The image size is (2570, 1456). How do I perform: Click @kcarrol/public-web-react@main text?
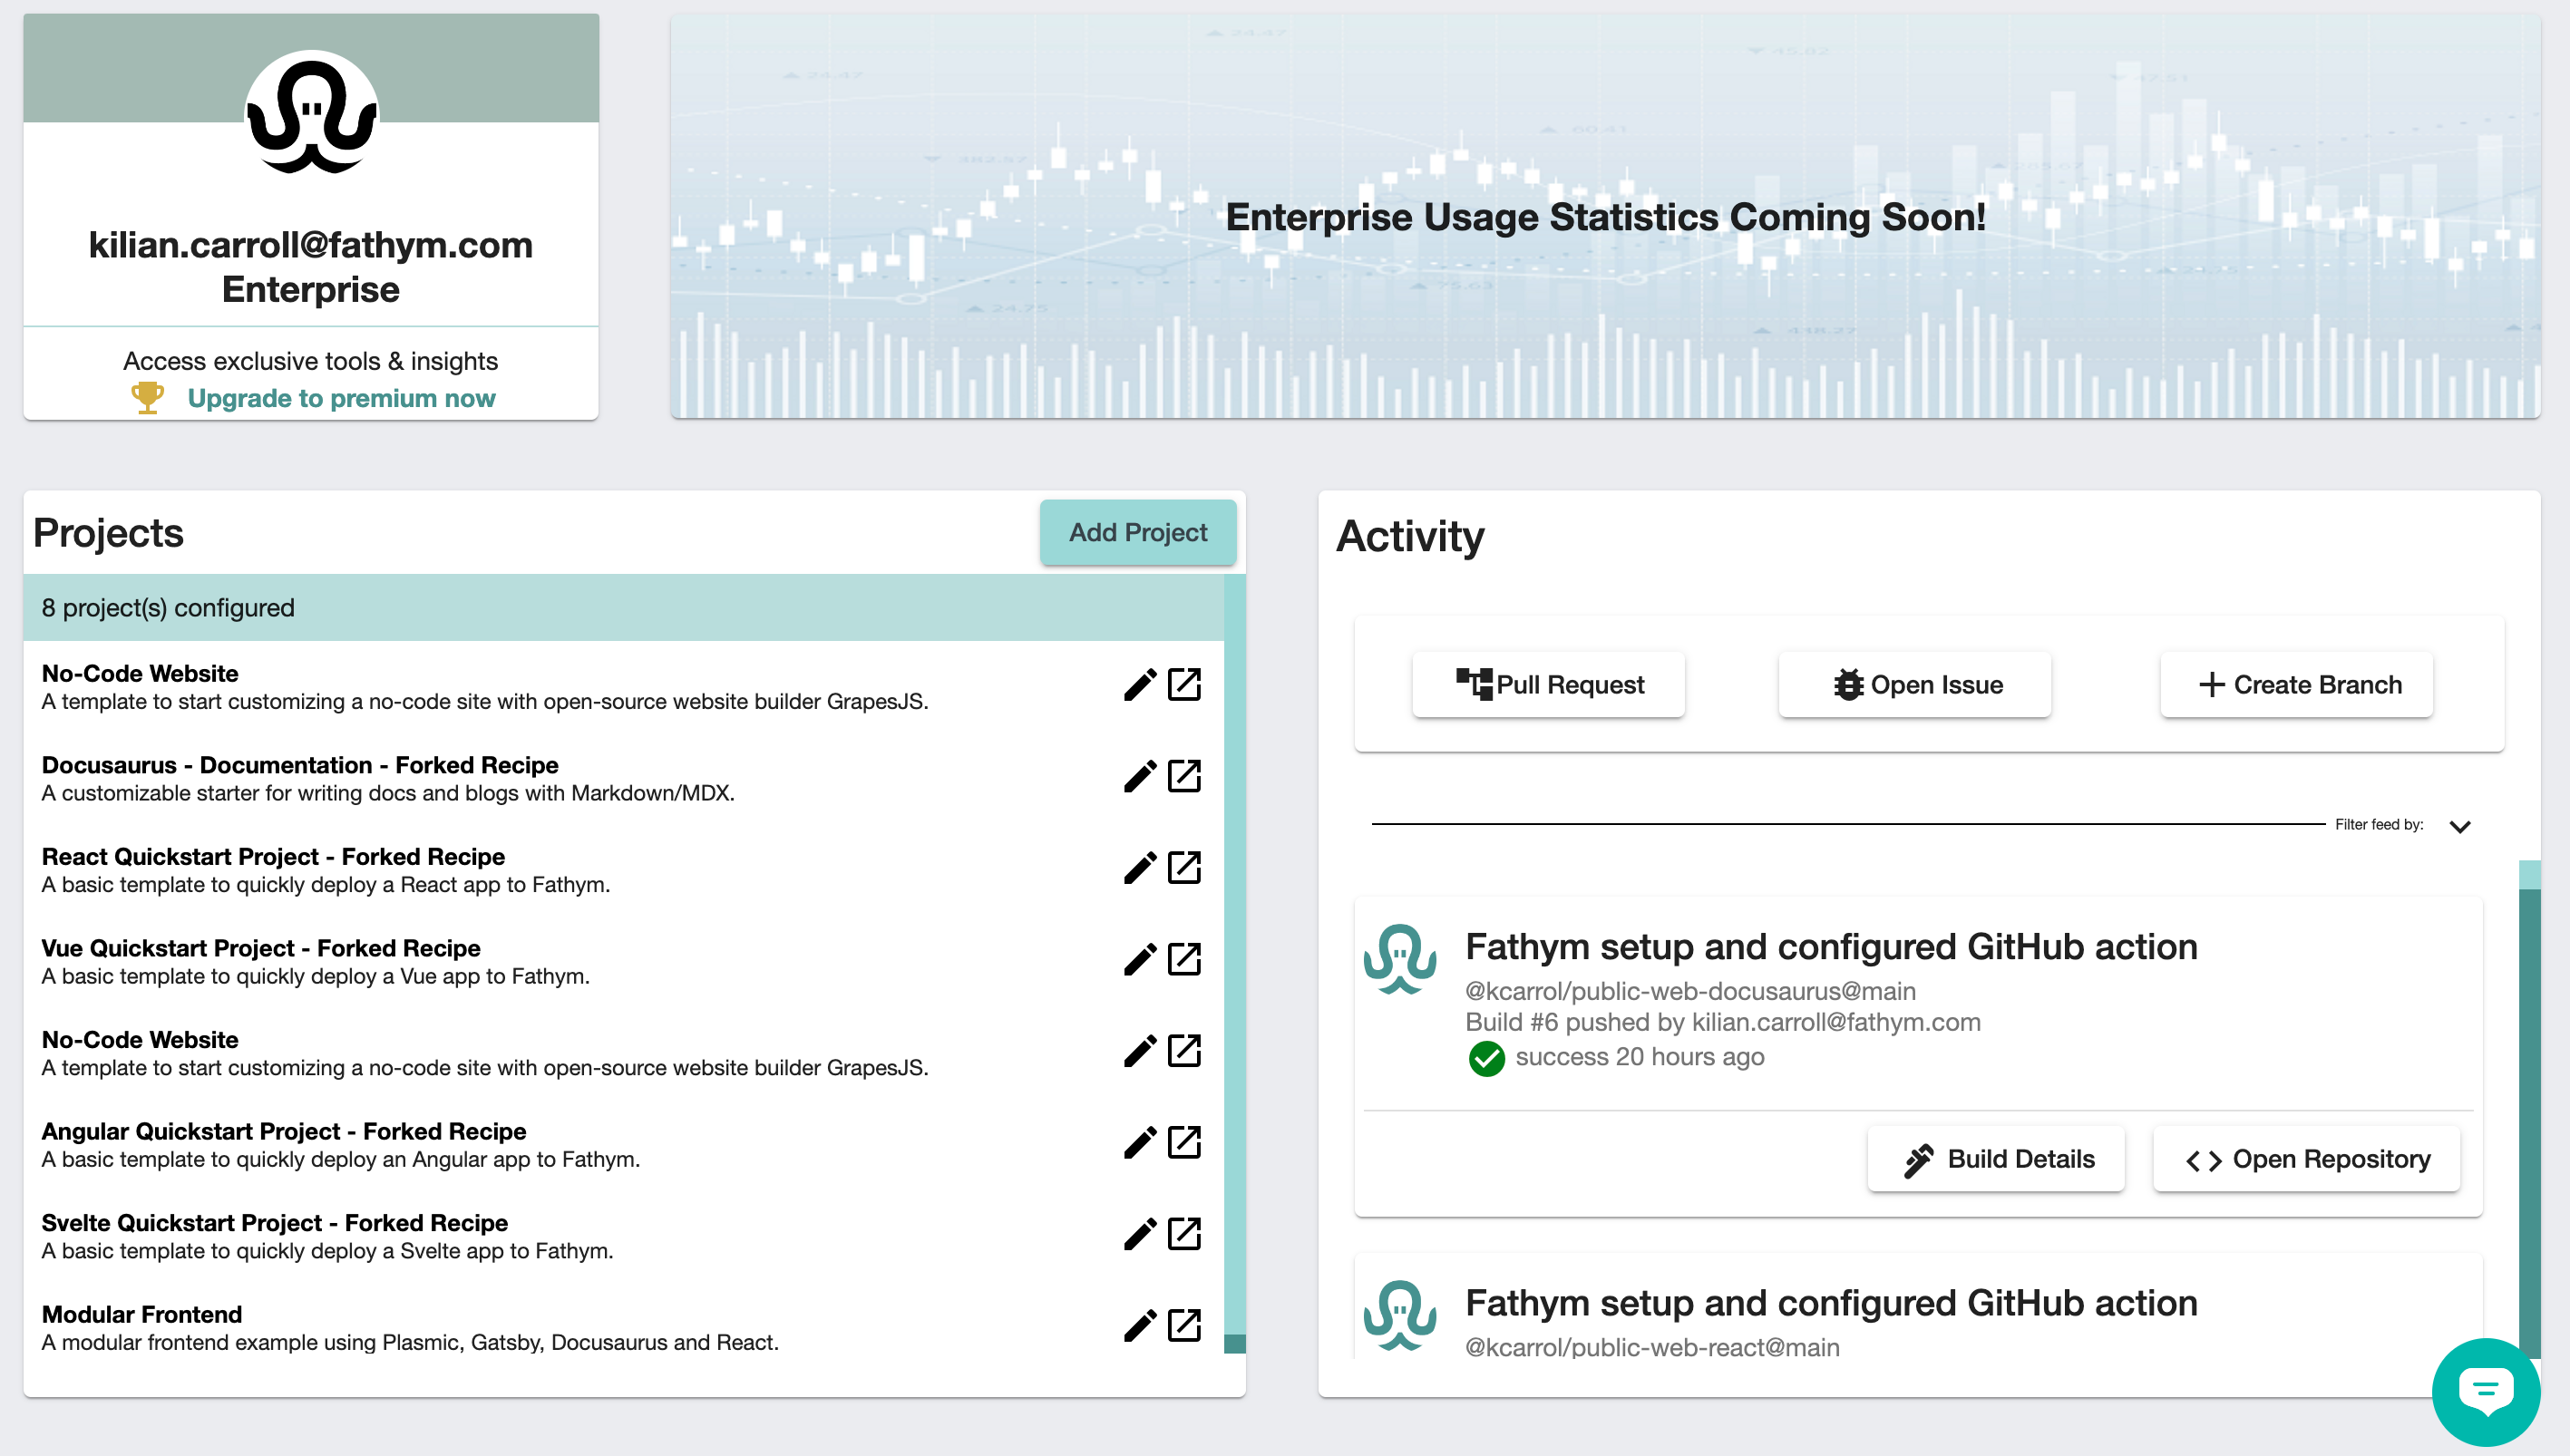pyautogui.click(x=1652, y=1347)
